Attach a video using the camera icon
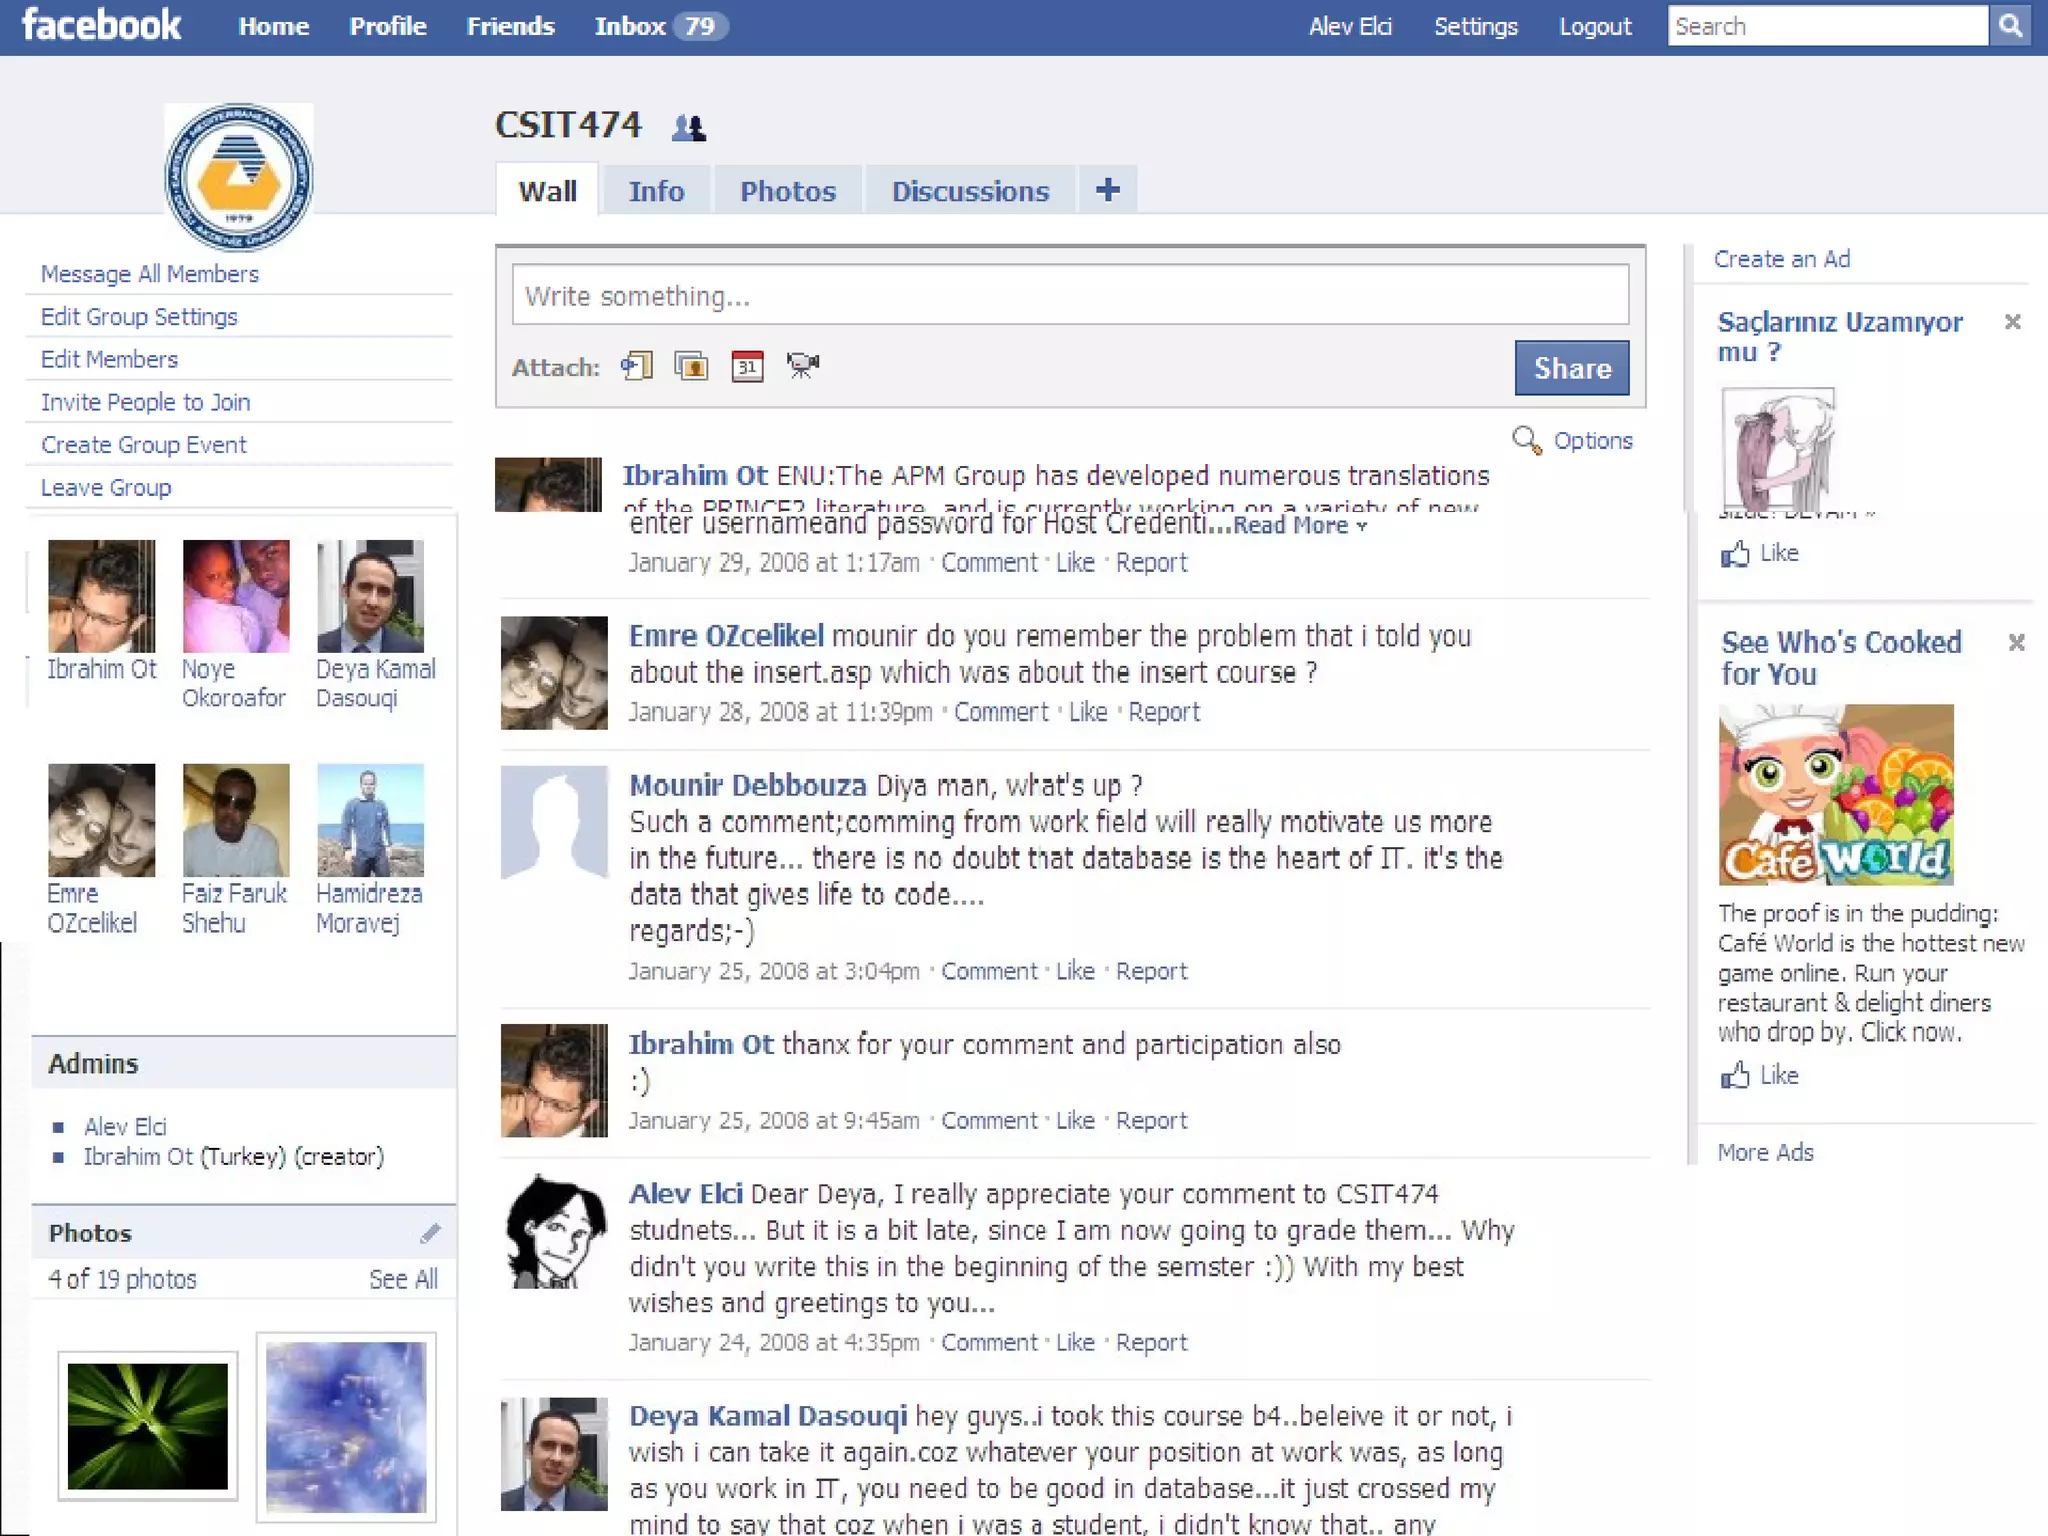Screen dimensions: 2048x1536 coord(802,365)
